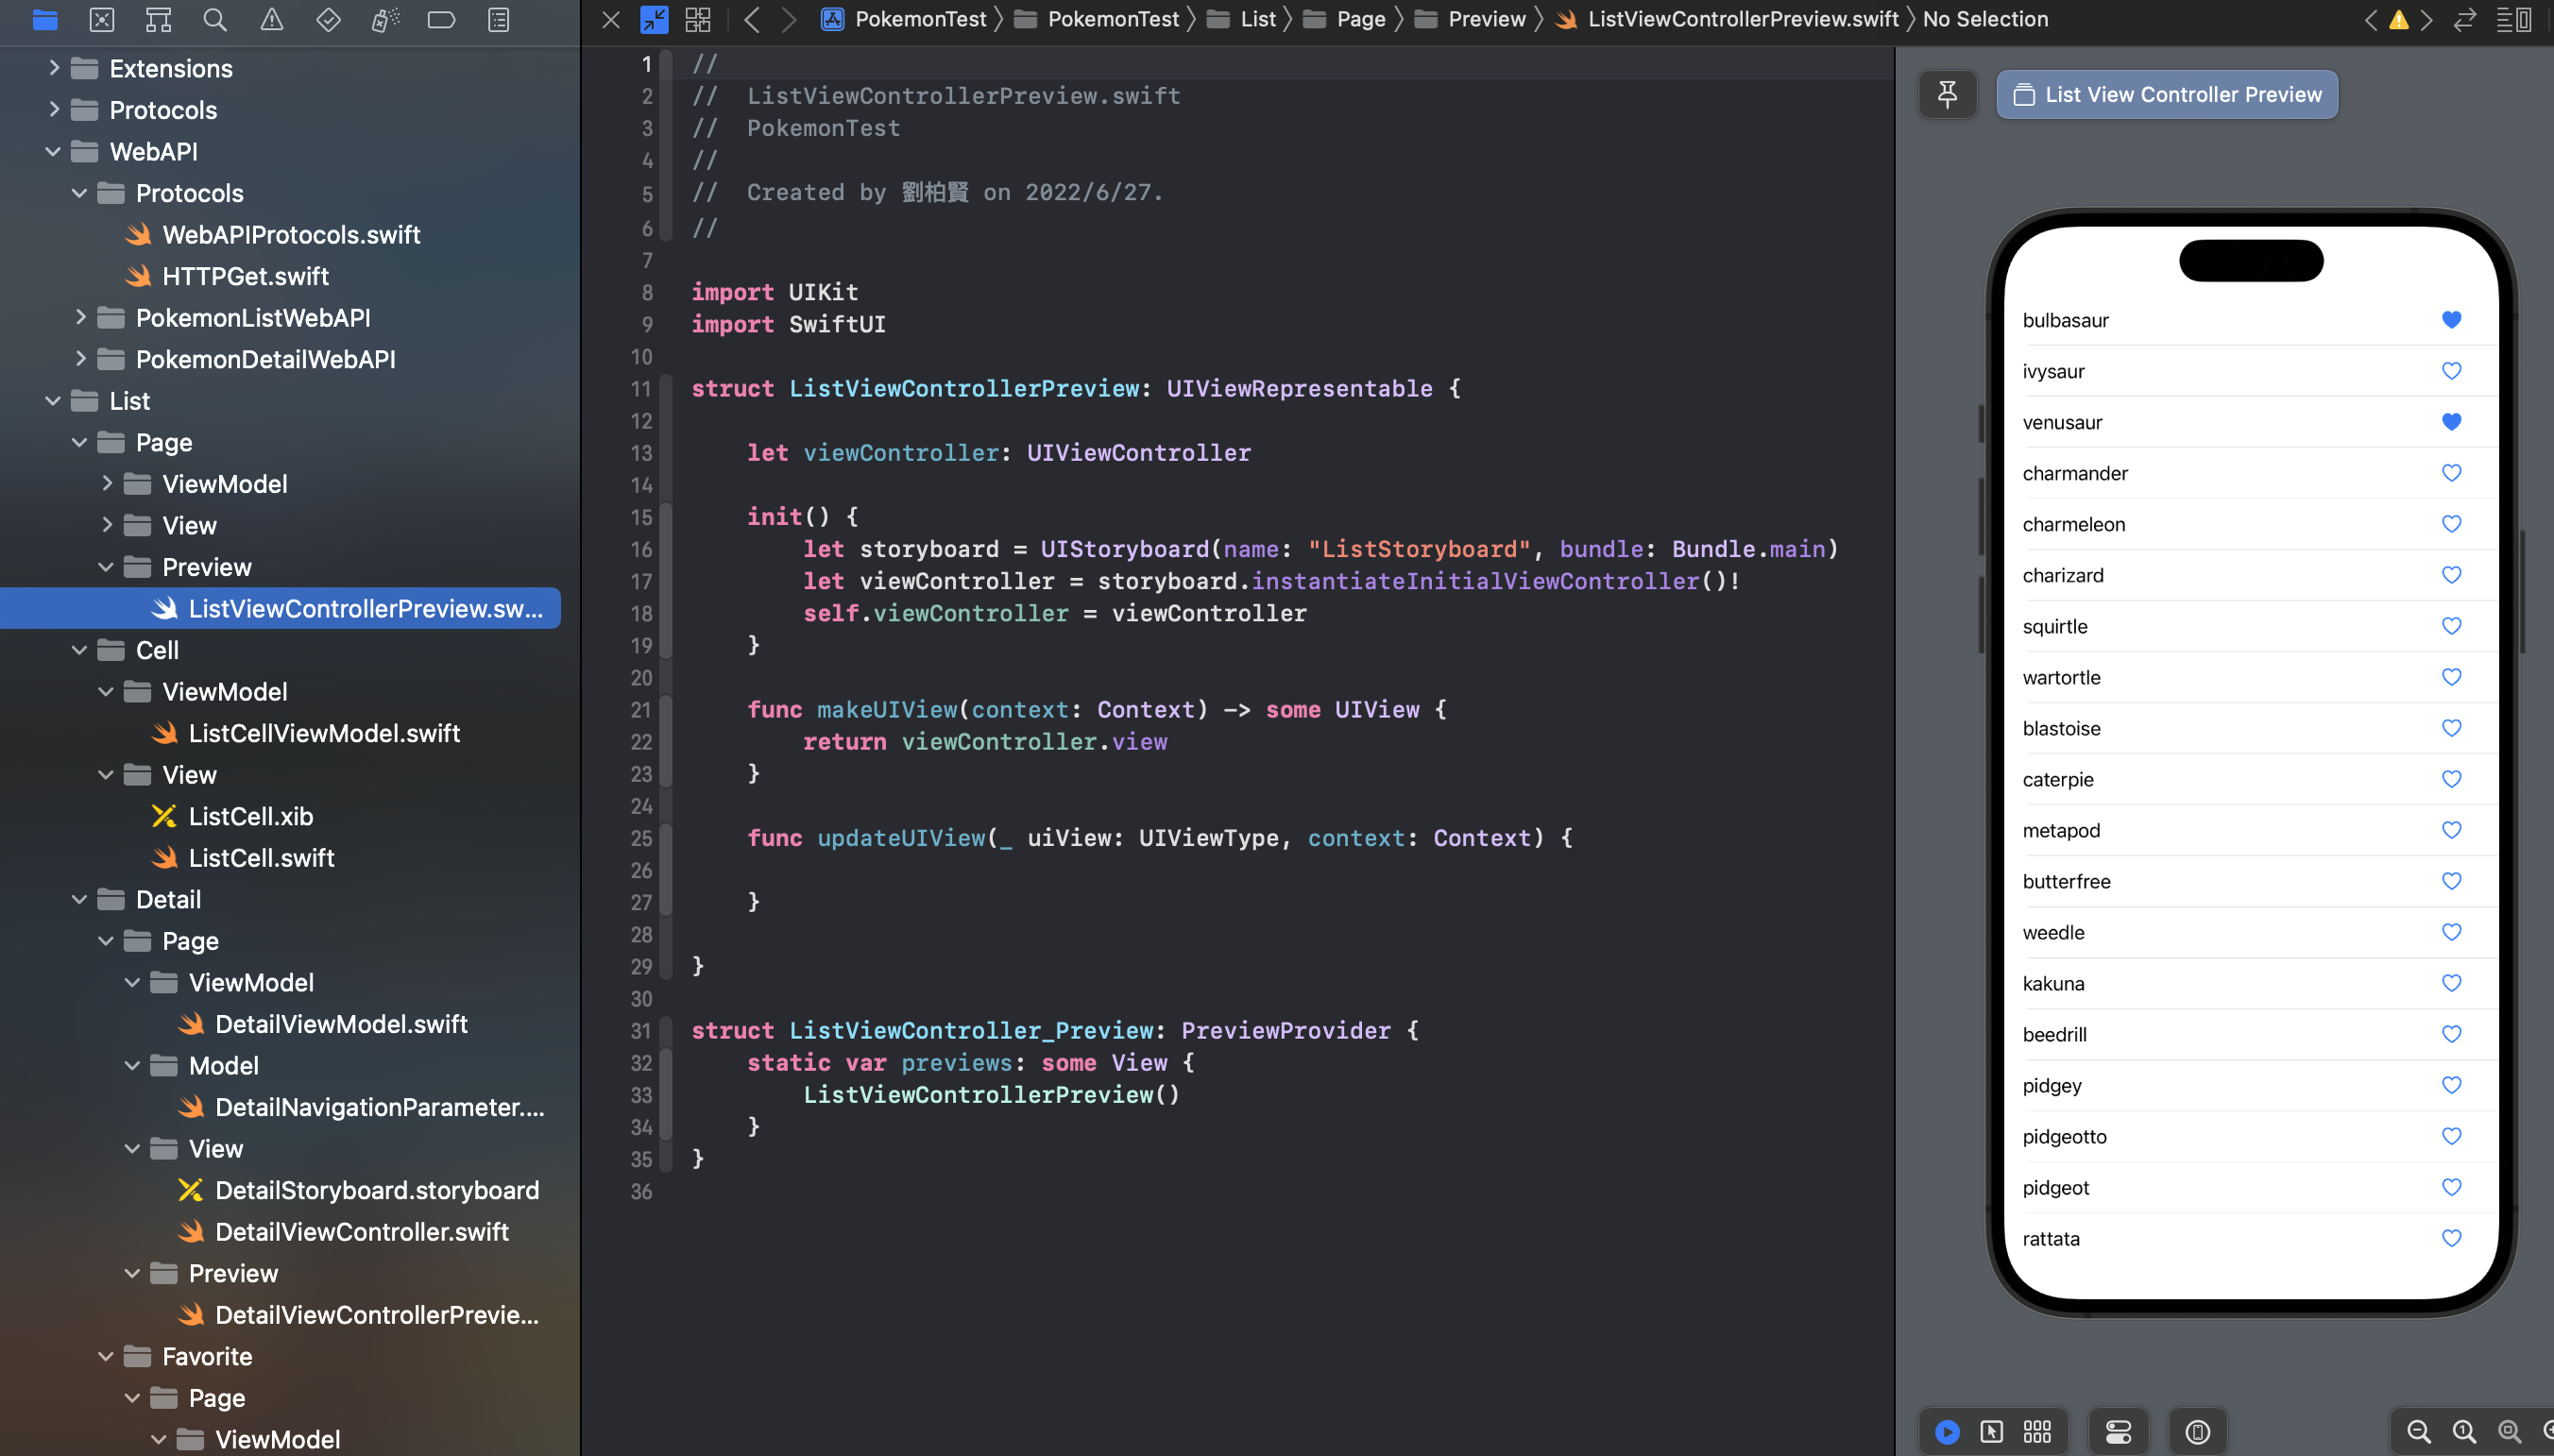Click line number 16 in the editor gutter

pos(641,550)
